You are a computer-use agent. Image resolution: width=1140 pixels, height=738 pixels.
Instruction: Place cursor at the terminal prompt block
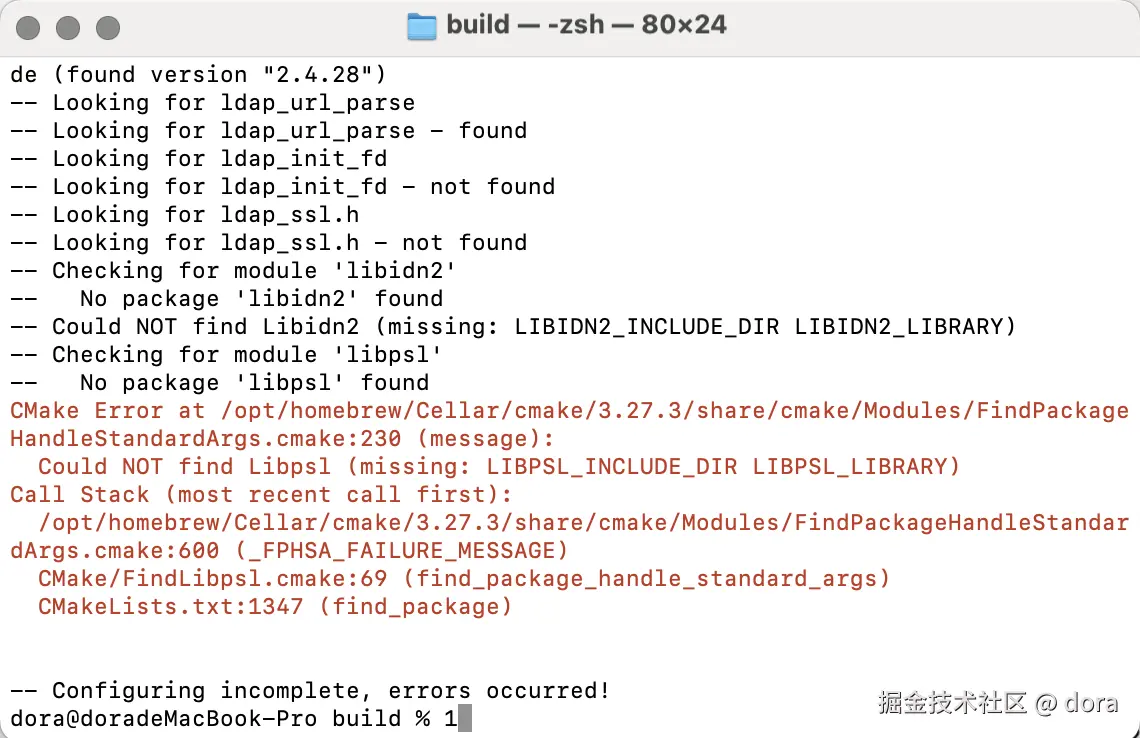pos(464,718)
